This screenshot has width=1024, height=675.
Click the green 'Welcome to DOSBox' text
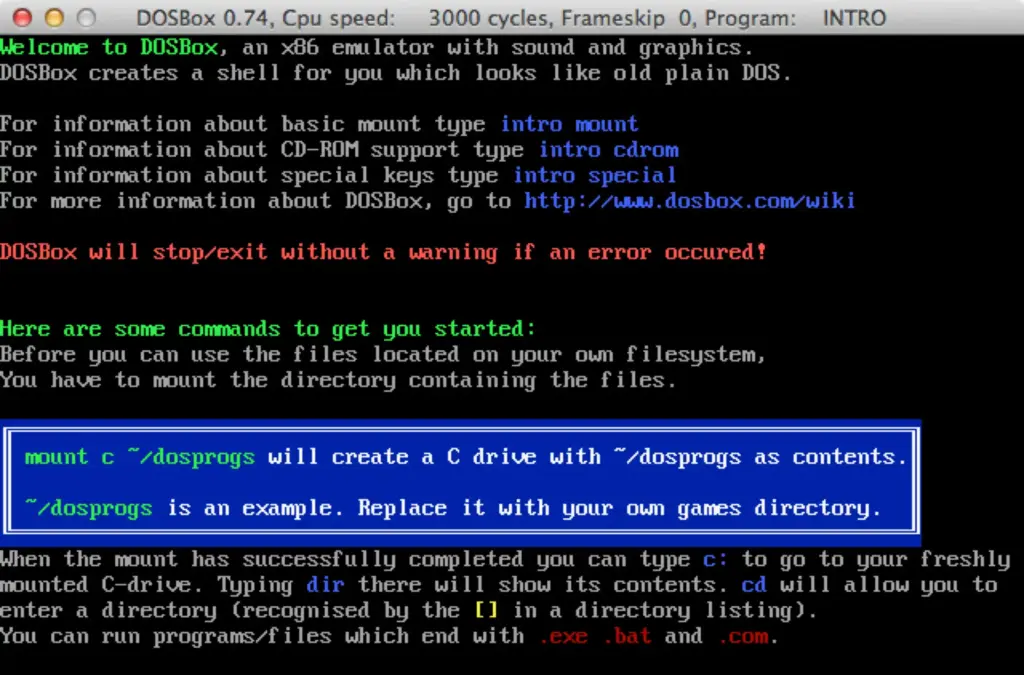coord(109,48)
